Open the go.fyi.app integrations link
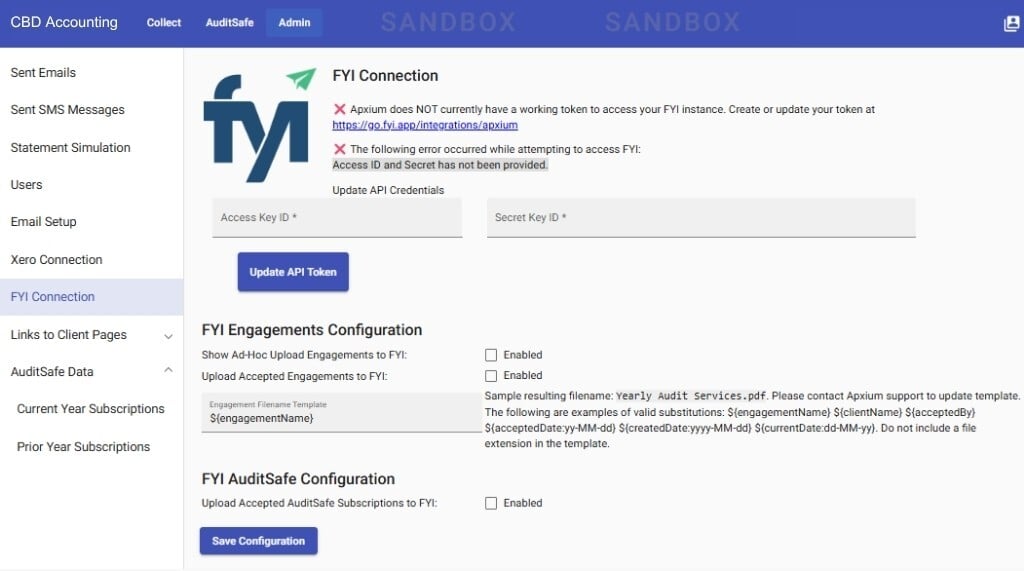 pyautogui.click(x=425, y=125)
